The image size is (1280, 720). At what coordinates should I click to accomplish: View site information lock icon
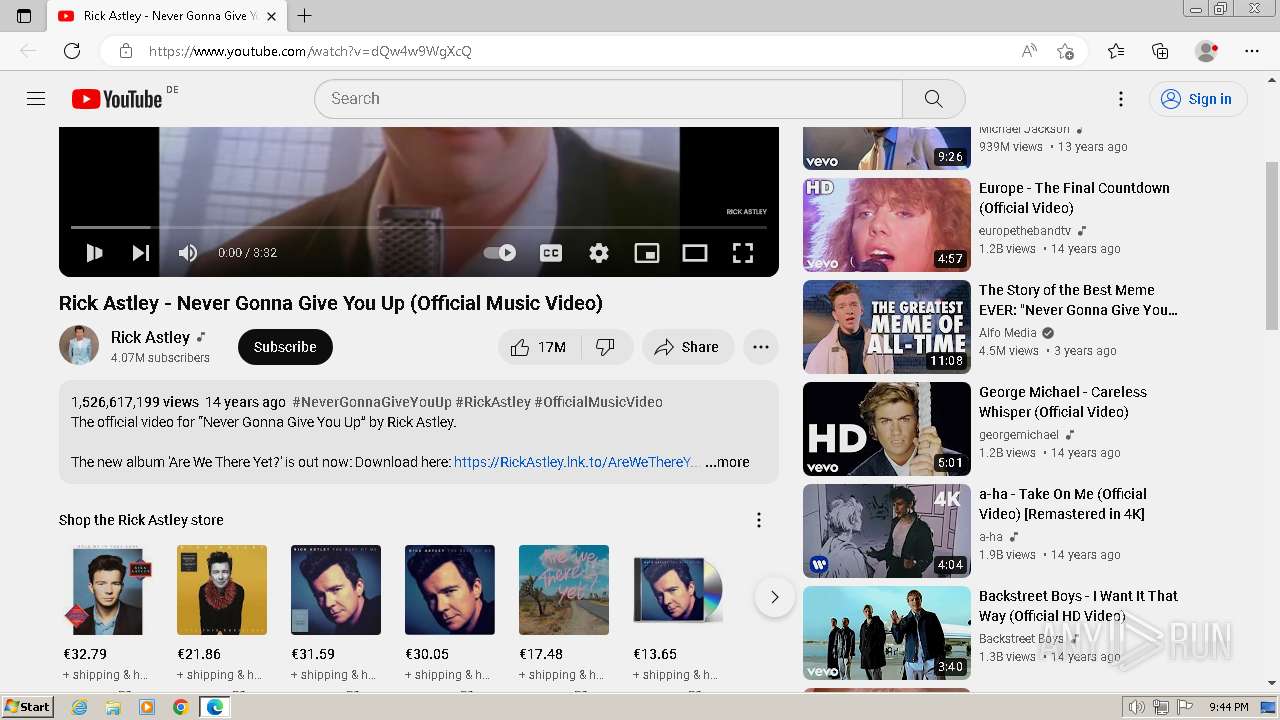coord(126,51)
